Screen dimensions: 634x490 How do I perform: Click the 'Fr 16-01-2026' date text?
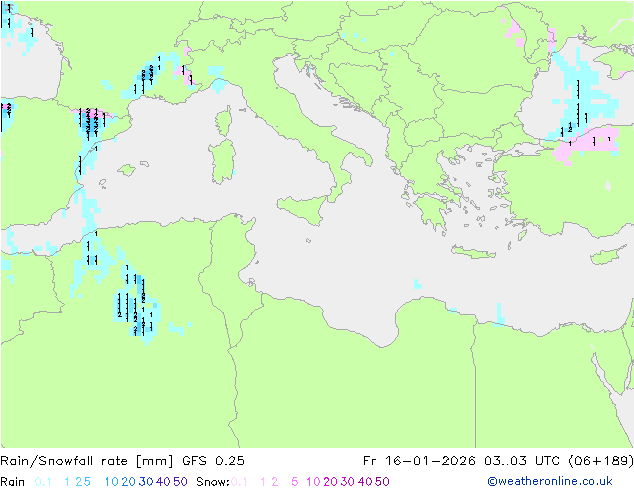pos(419,460)
